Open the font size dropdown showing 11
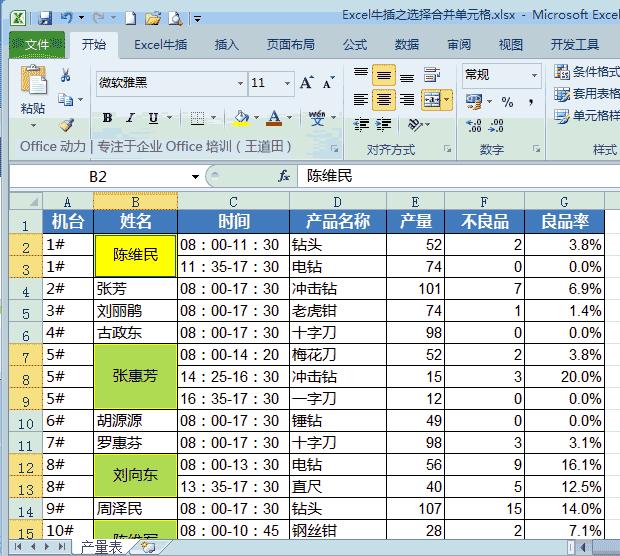This screenshot has width=620, height=556. [287, 83]
